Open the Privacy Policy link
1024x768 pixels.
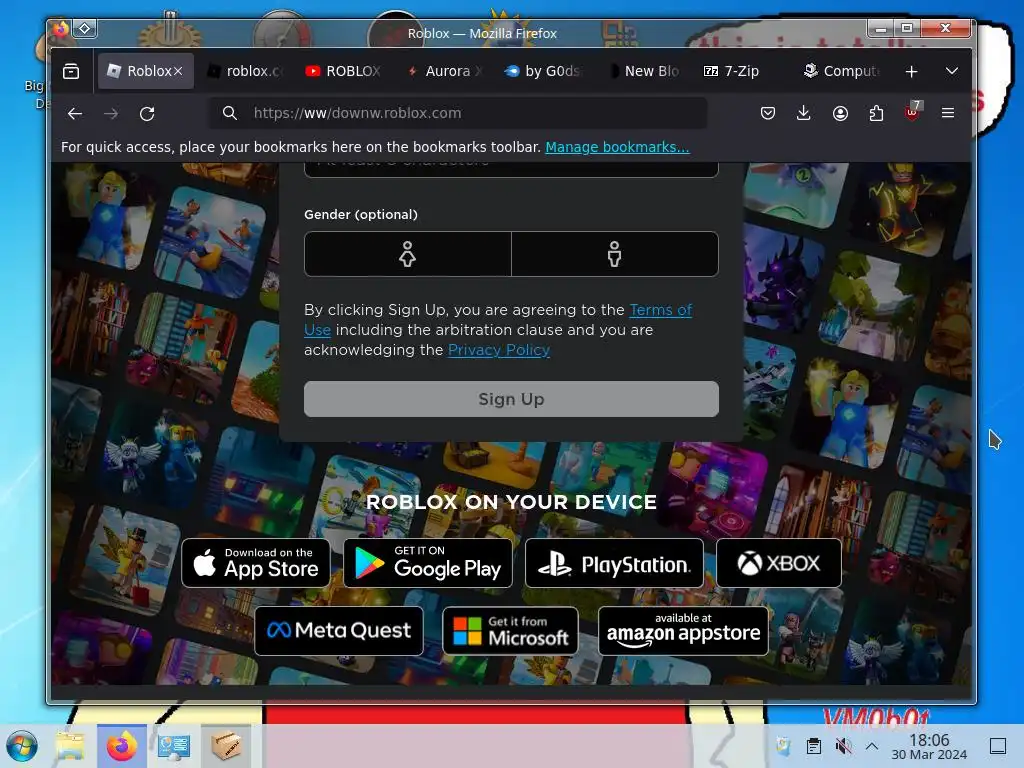point(498,350)
